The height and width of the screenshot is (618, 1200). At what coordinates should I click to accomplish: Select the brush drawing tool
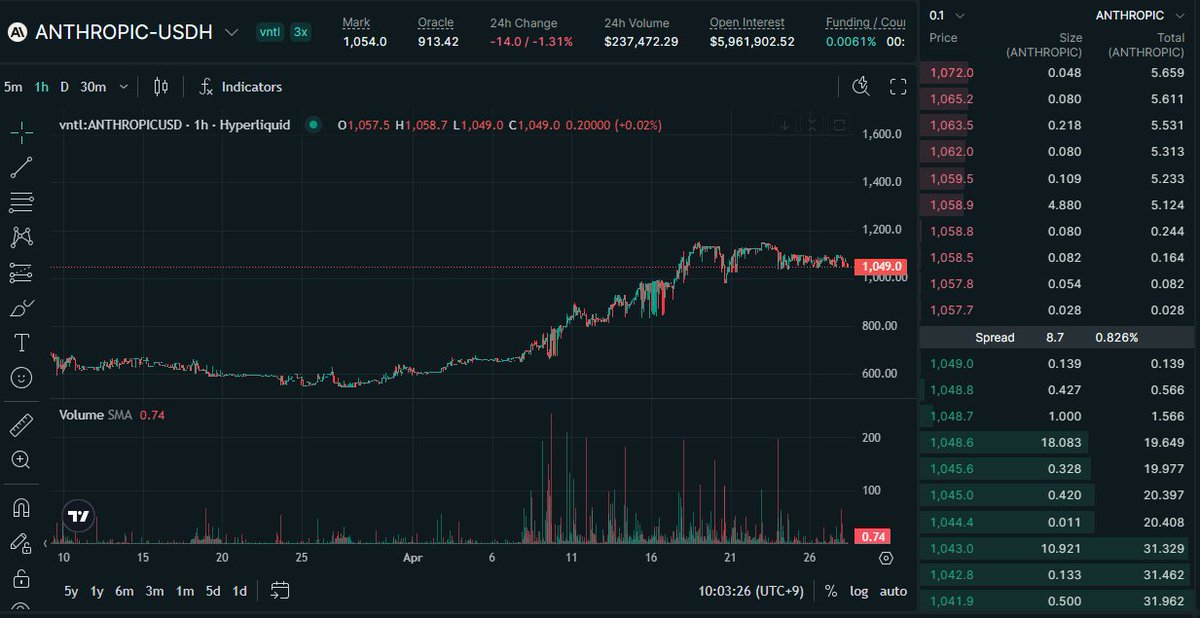[21, 307]
